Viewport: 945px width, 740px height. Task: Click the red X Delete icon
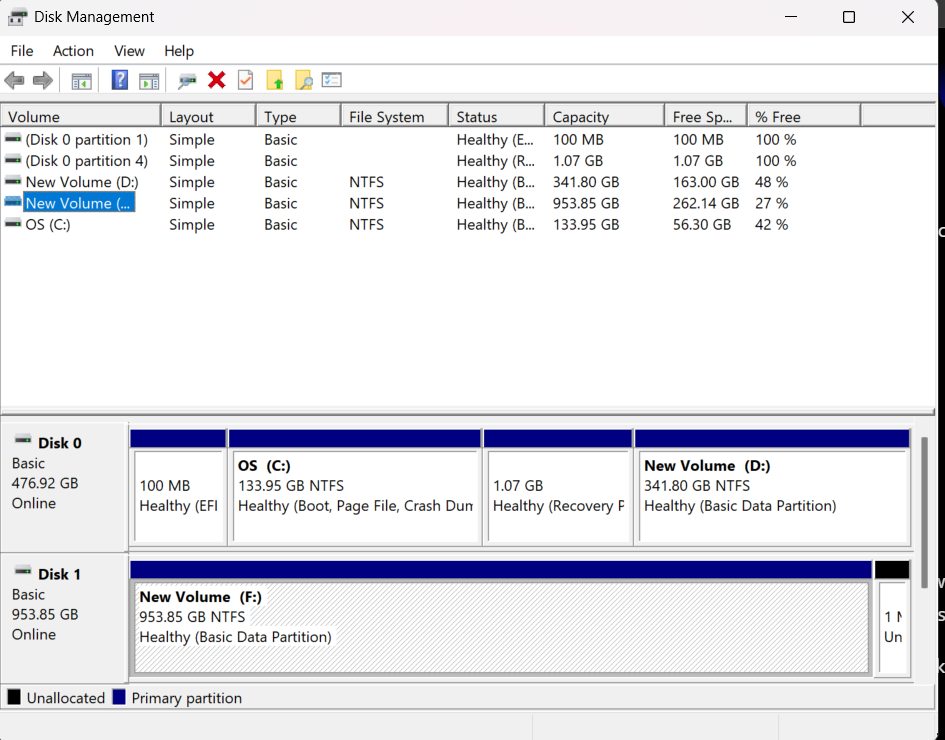pos(216,80)
